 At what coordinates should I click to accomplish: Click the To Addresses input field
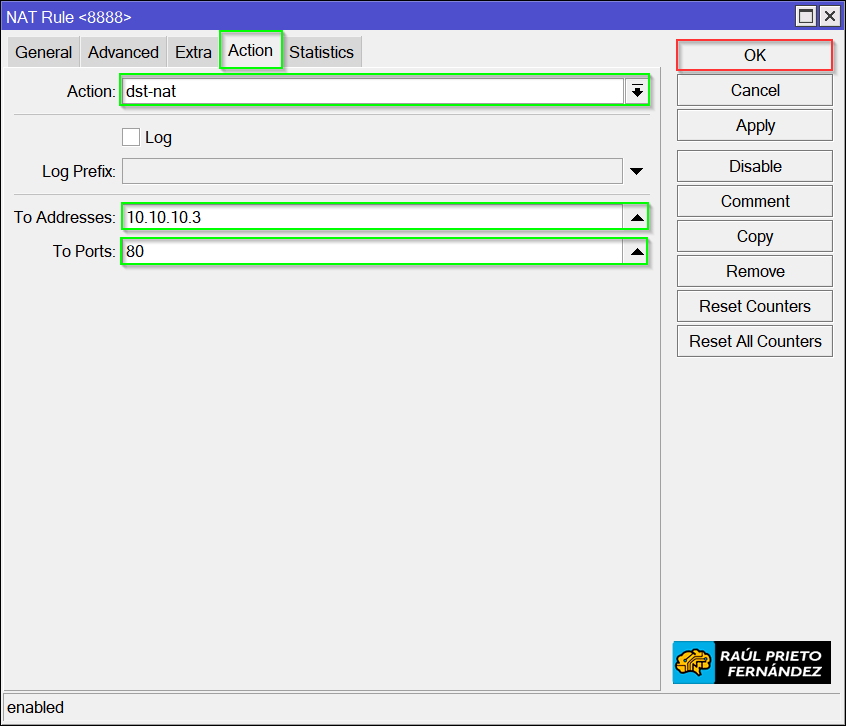[x=370, y=217]
